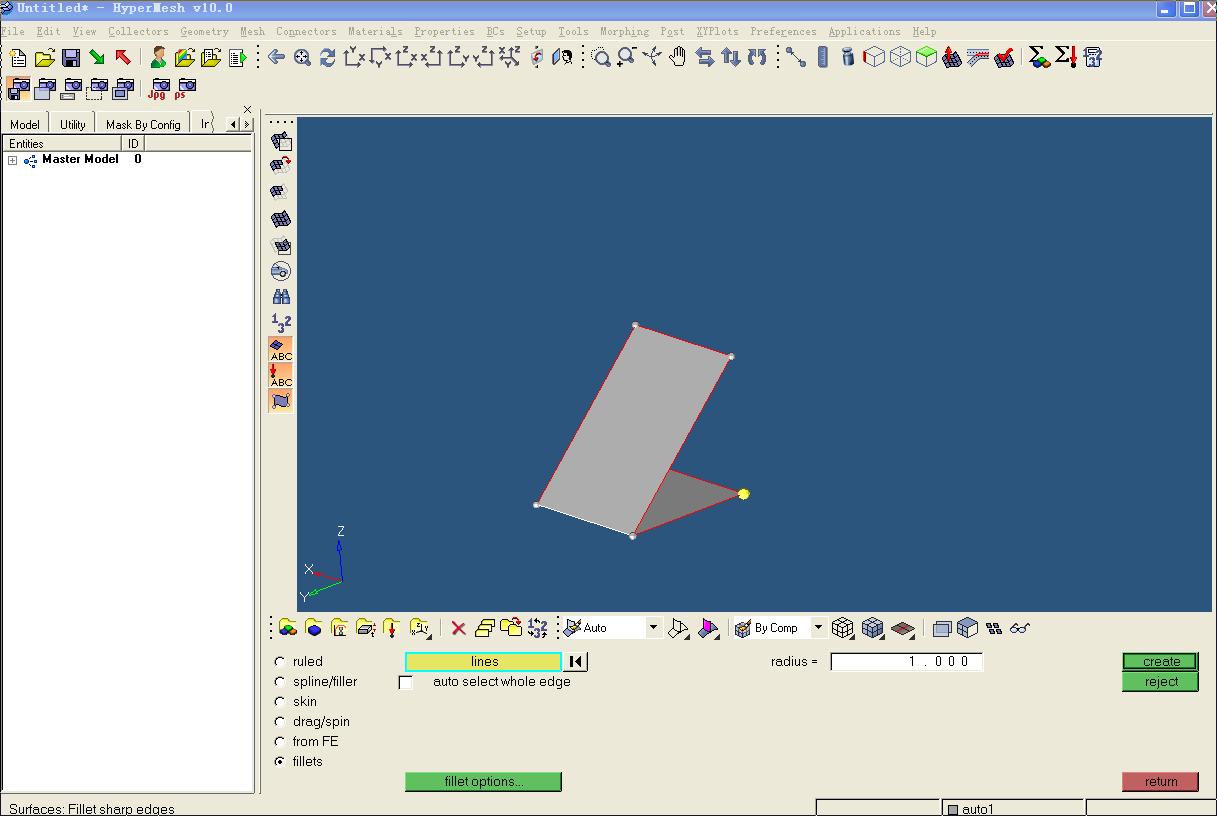The height and width of the screenshot is (816, 1217).
Task: Expand the Master Model tree node
Action: click(12, 160)
